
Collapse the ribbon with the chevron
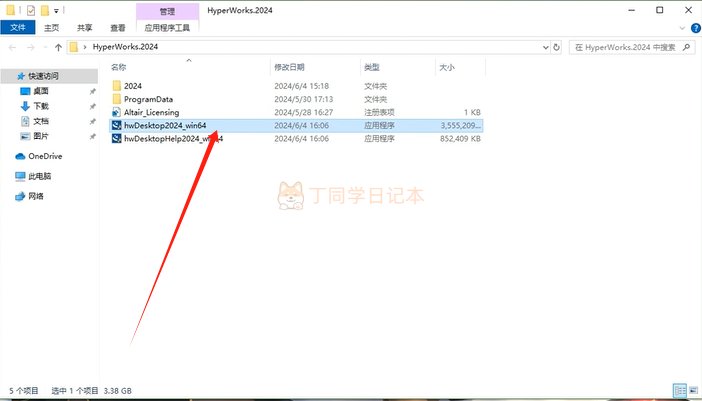pos(682,28)
